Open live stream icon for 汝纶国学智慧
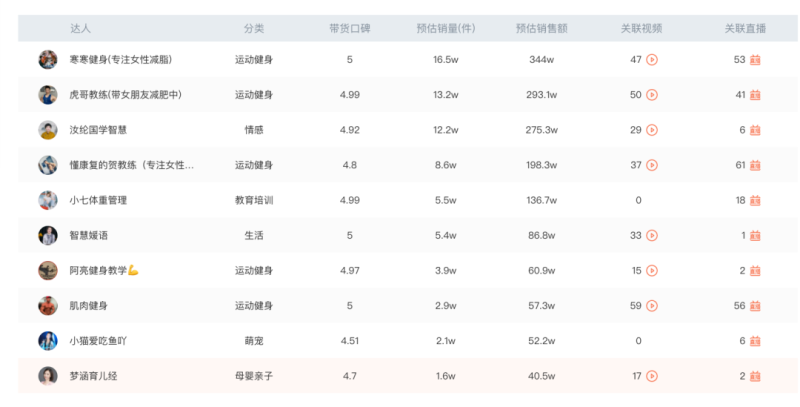The width and height of the screenshot is (800, 407). 755,130
